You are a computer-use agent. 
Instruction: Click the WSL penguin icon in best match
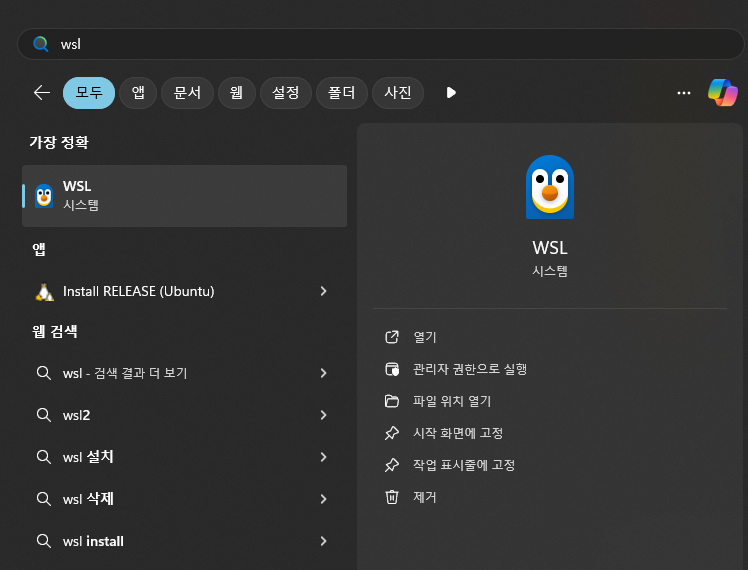coord(44,196)
